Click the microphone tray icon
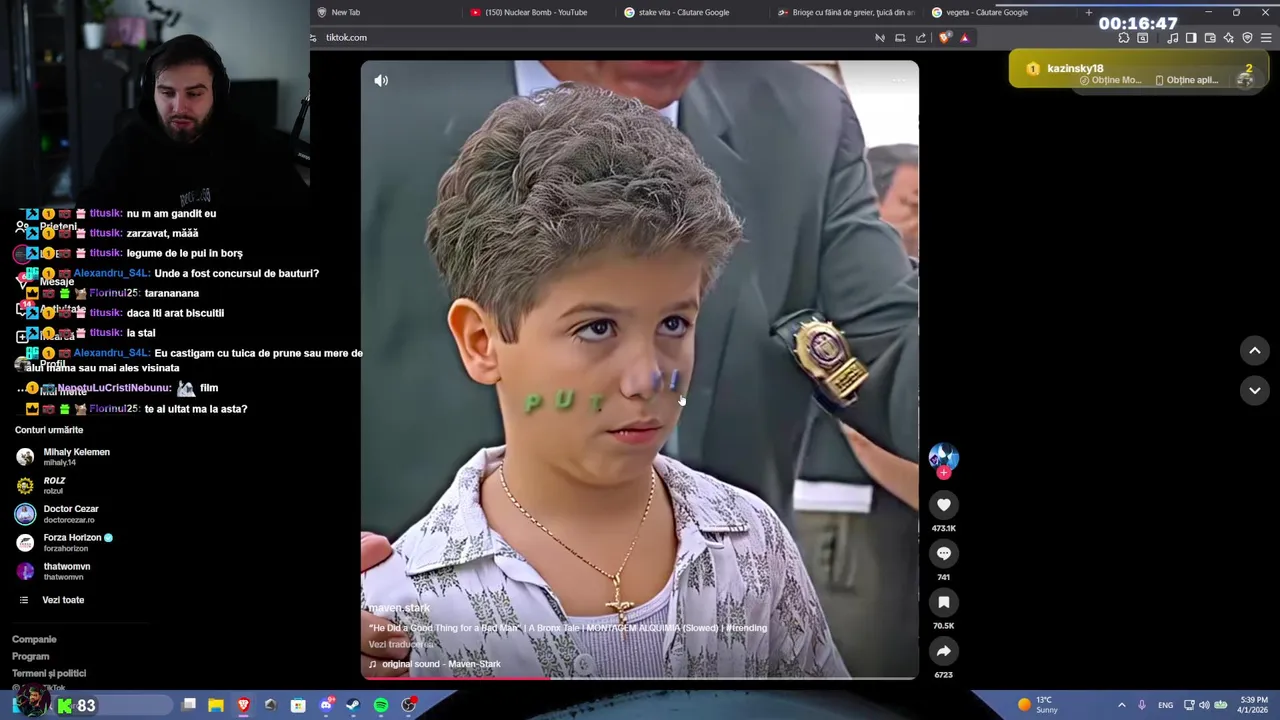 [x=1142, y=705]
